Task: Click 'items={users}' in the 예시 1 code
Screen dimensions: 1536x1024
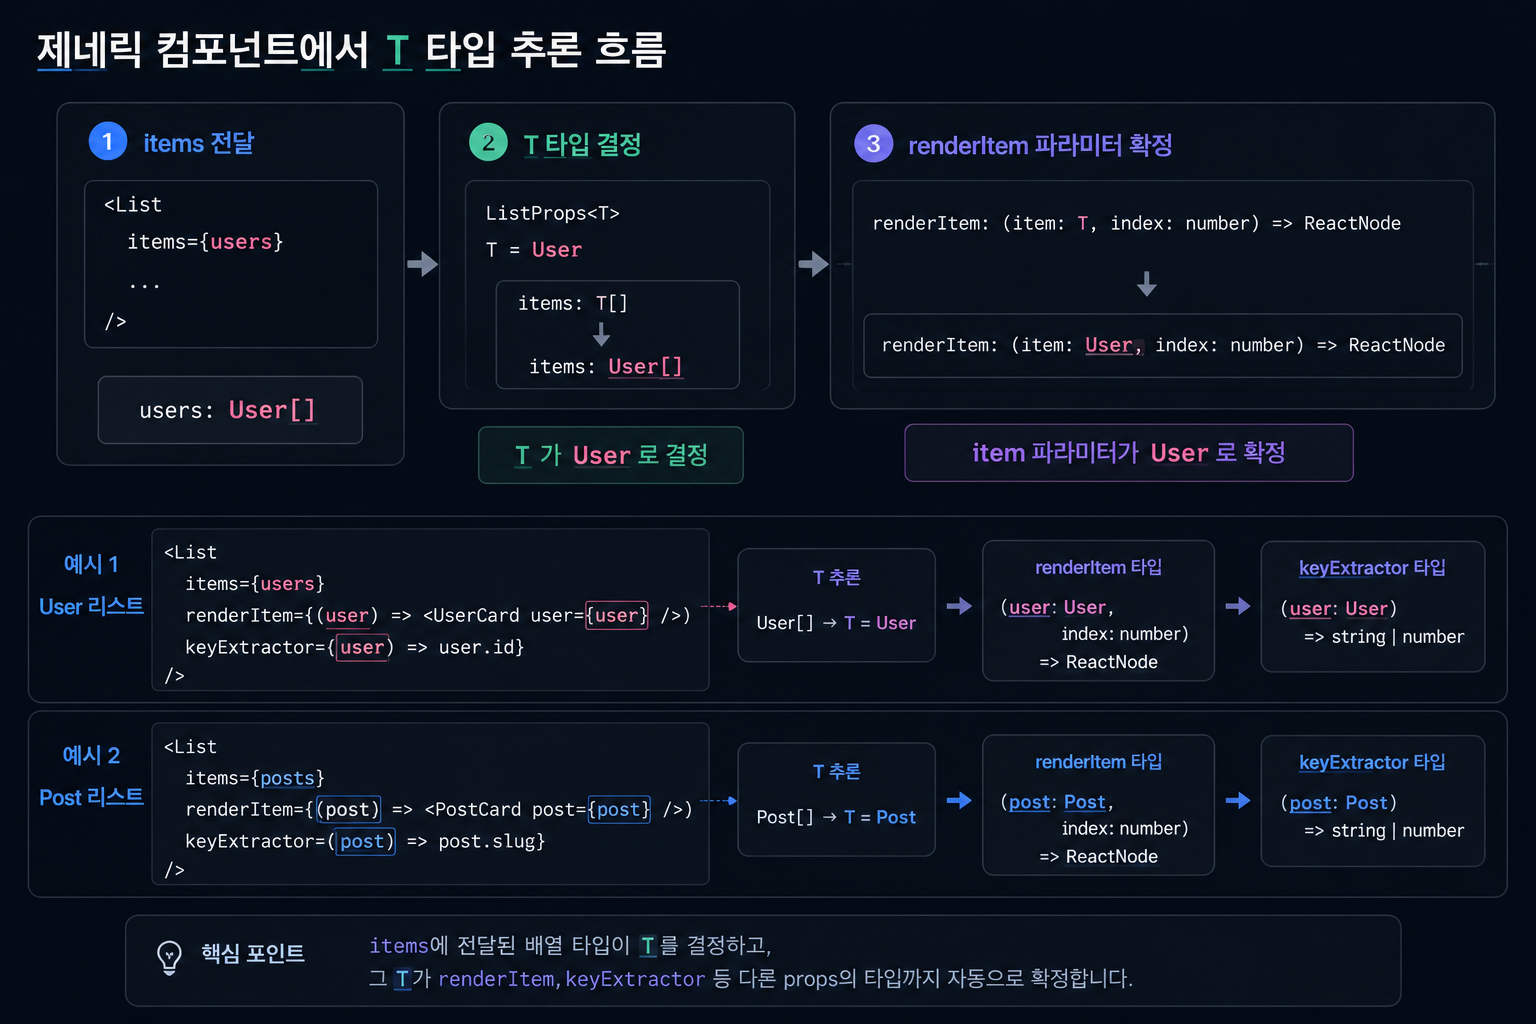Action: 255,583
